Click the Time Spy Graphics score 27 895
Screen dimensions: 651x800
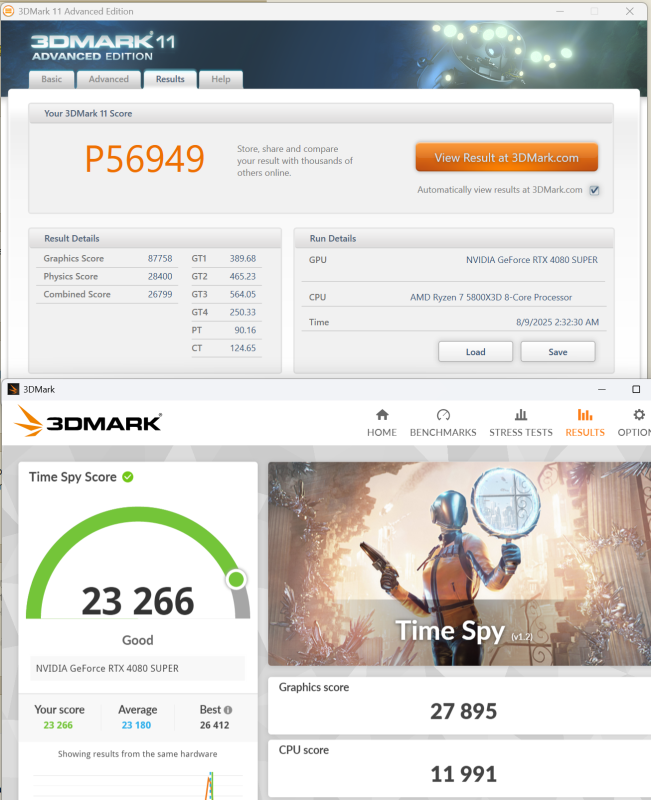point(463,711)
